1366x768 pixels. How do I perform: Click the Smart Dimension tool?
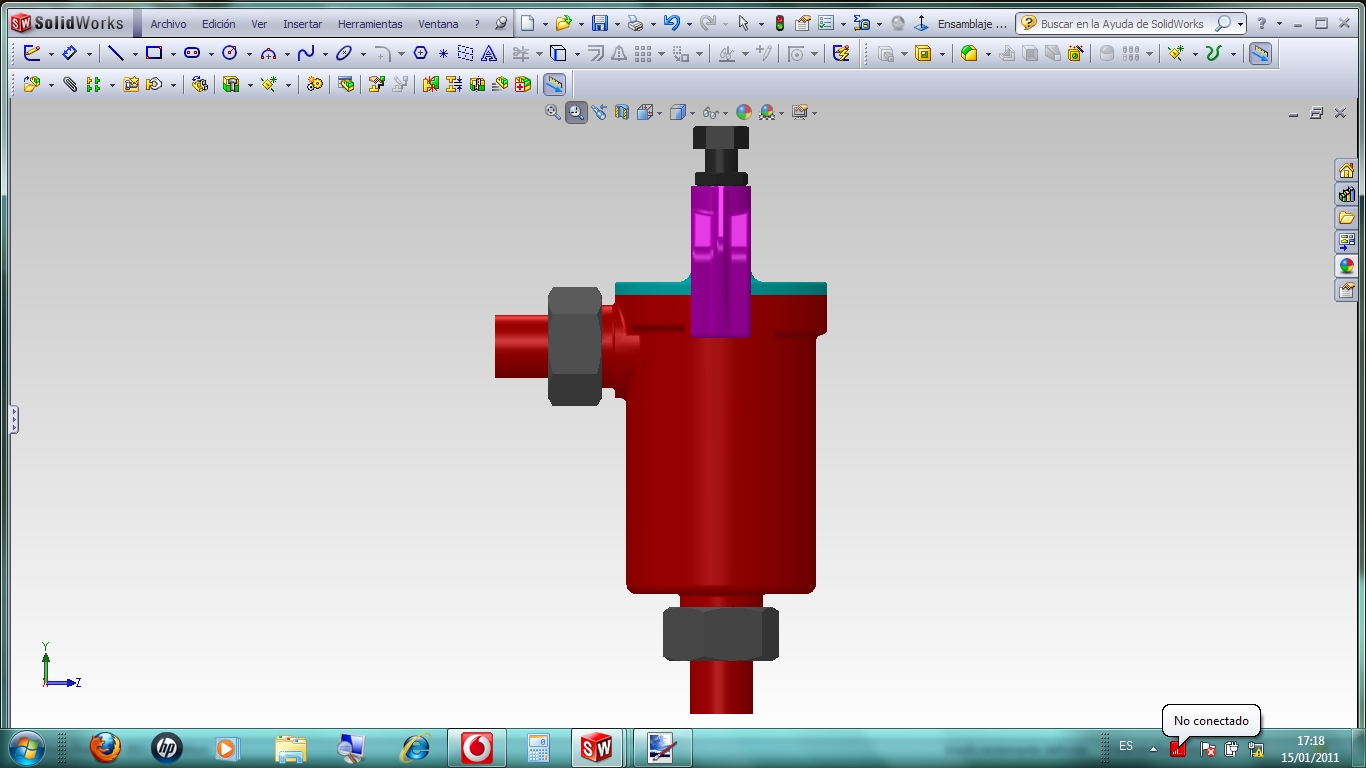pyautogui.click(x=70, y=54)
